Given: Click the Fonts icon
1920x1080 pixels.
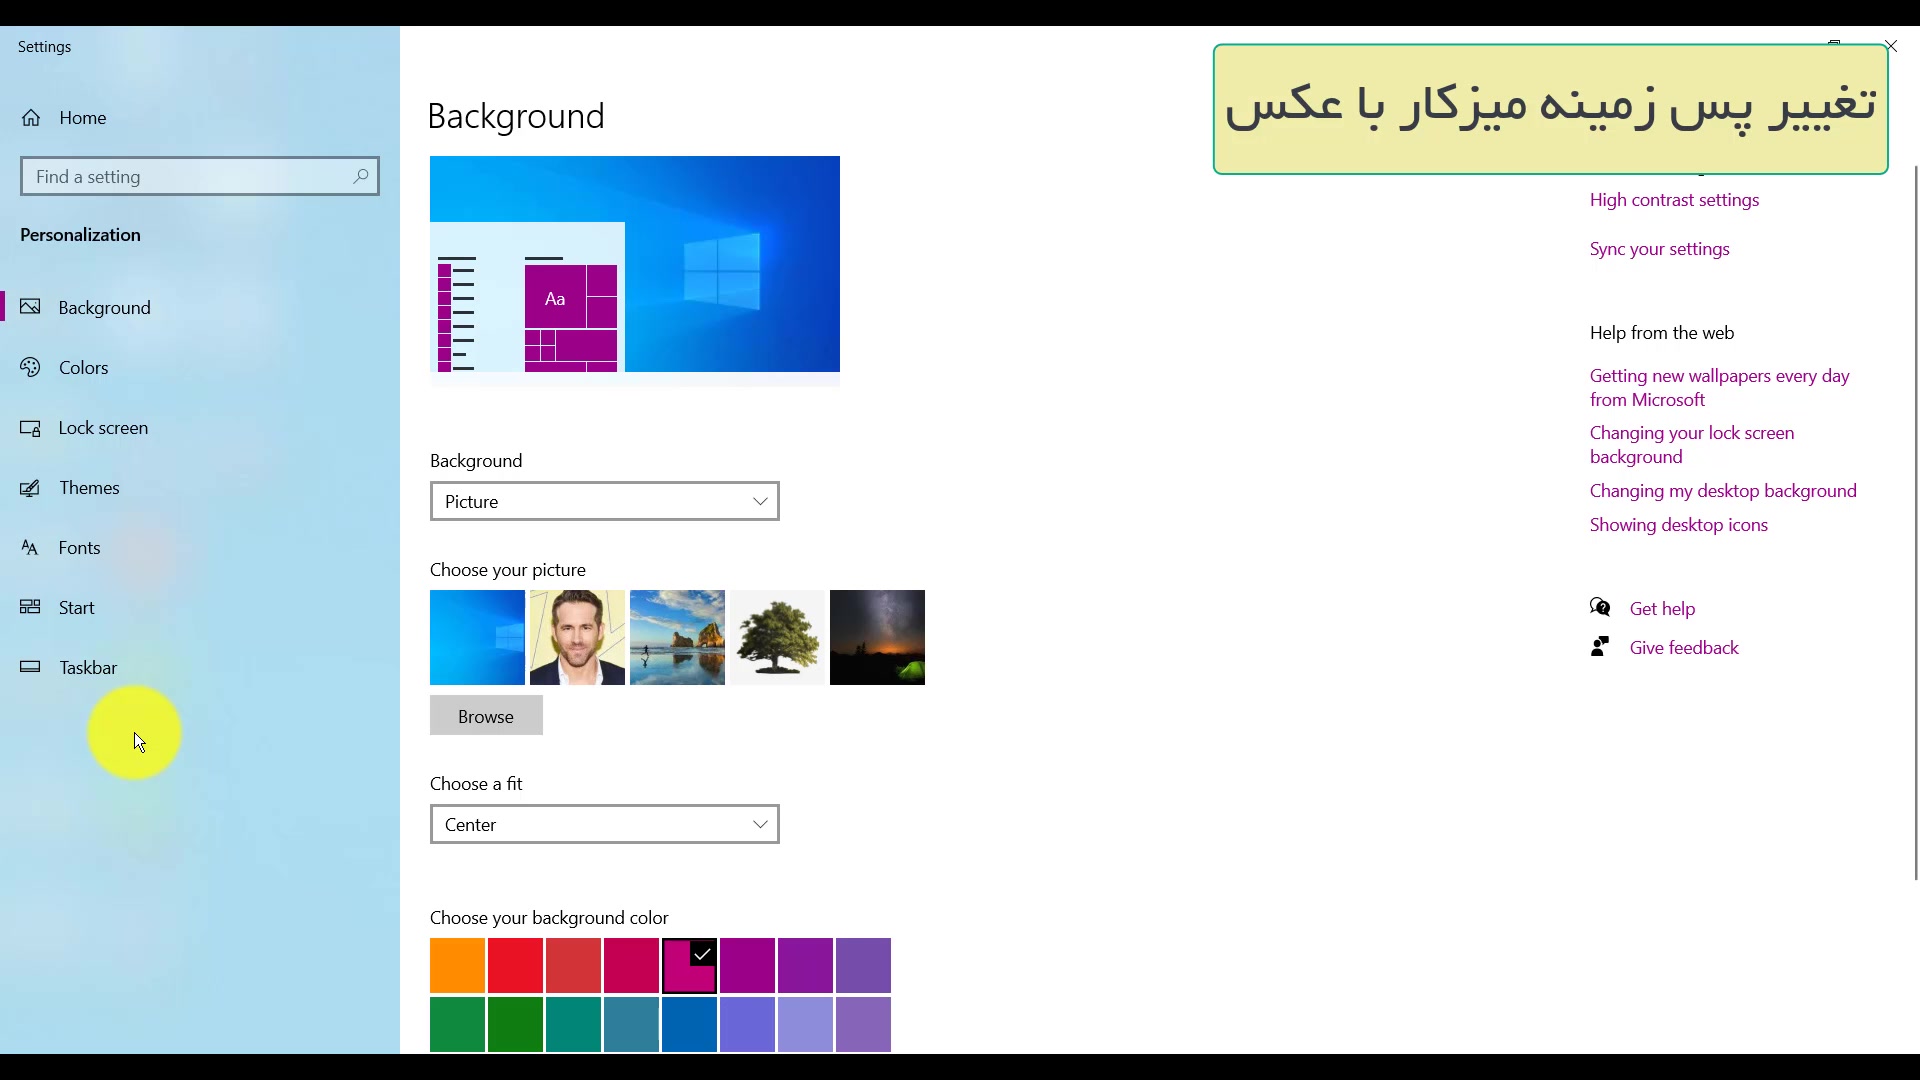Looking at the screenshot, I should (x=31, y=548).
